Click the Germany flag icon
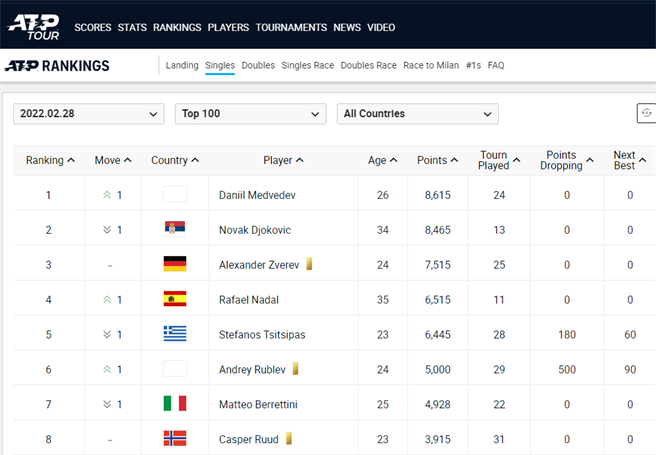This screenshot has height=455, width=656. 175,265
